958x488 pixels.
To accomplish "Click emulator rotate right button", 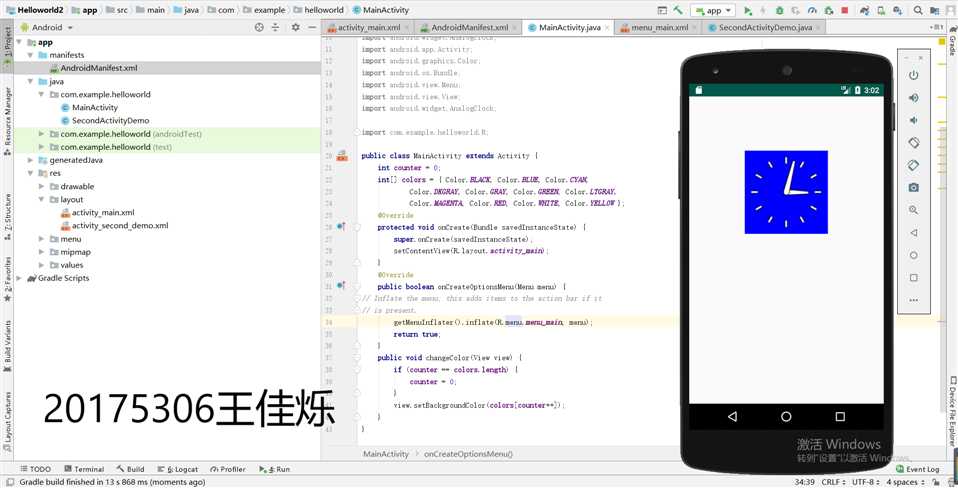I will tap(913, 165).
